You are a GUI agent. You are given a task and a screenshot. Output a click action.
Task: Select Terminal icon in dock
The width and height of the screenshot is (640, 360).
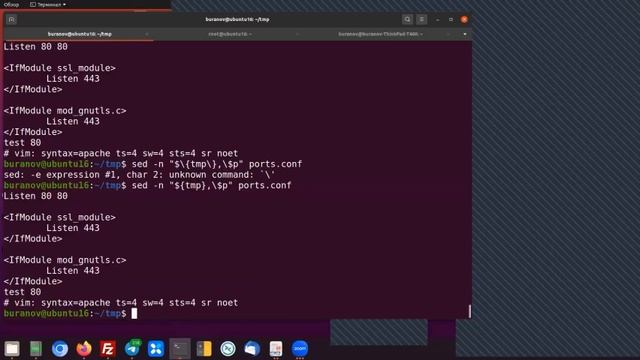tap(180, 349)
